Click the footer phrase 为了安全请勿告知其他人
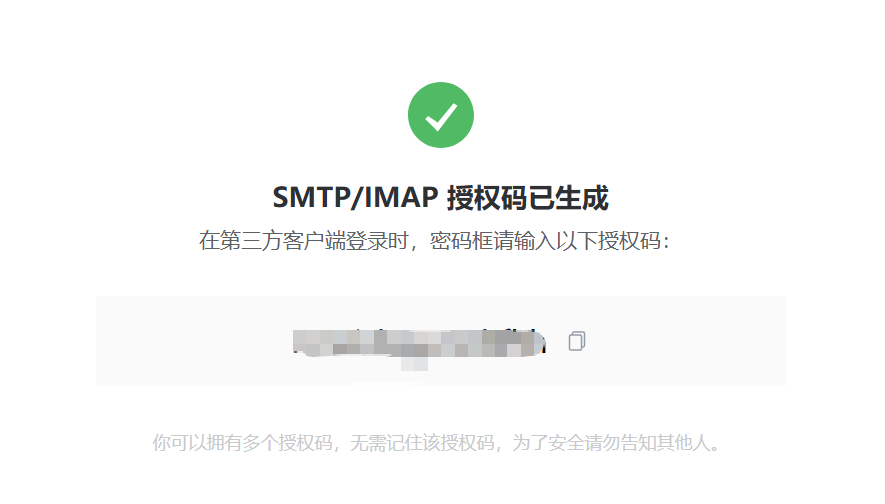 coord(611,442)
